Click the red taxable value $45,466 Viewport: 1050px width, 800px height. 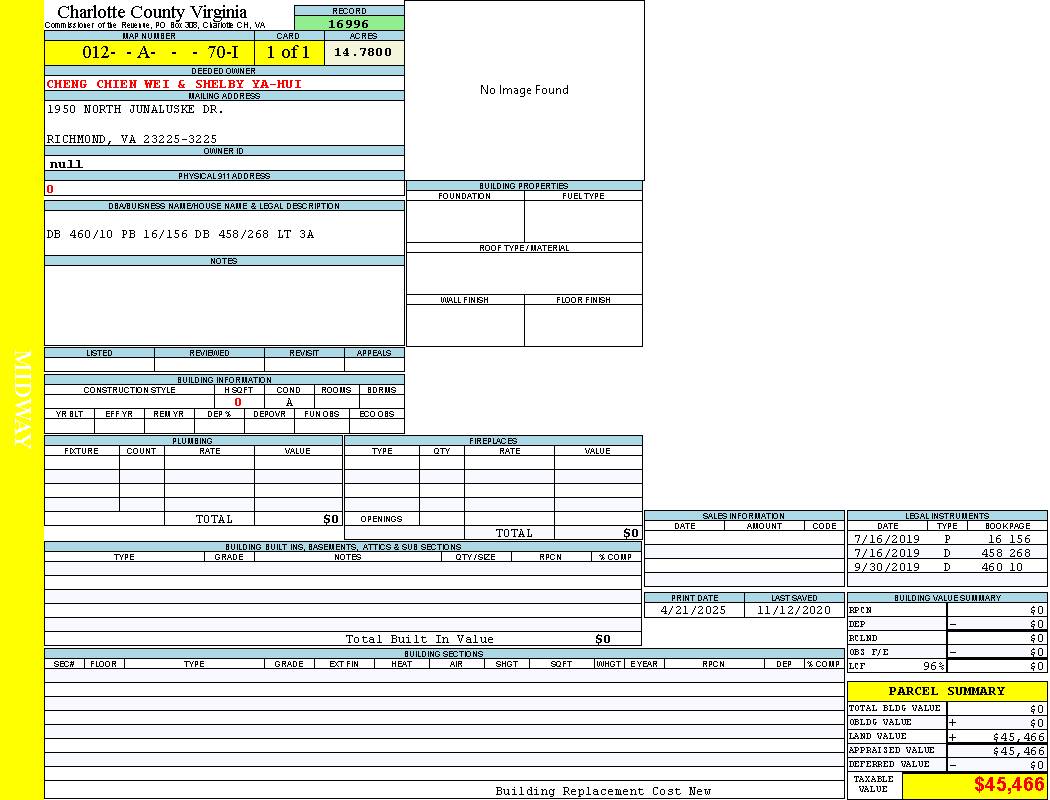pyautogui.click(x=1009, y=785)
